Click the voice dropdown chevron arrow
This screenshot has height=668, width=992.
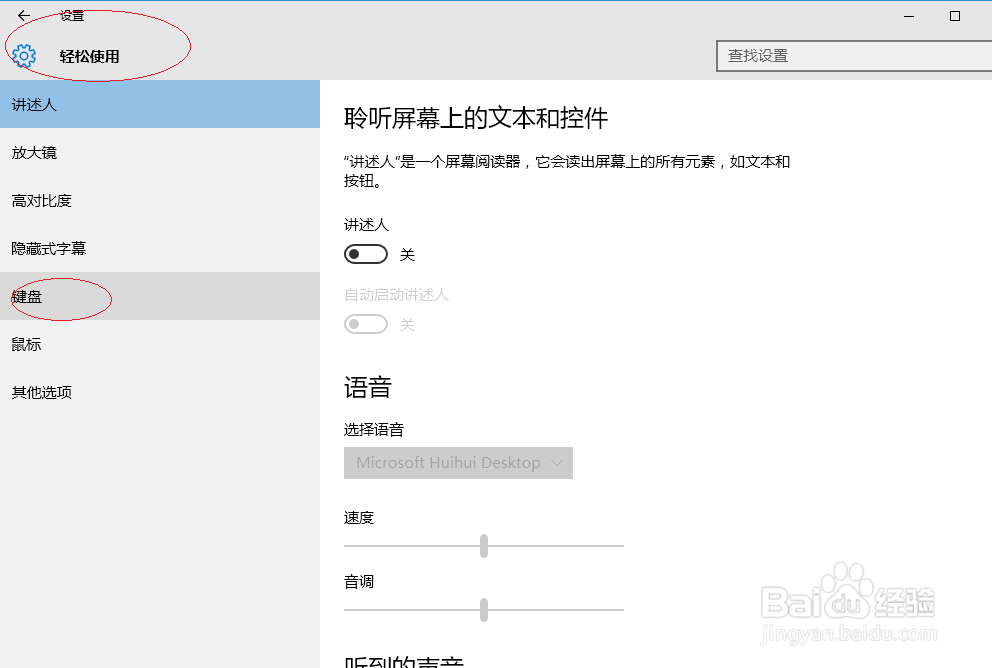[557, 463]
